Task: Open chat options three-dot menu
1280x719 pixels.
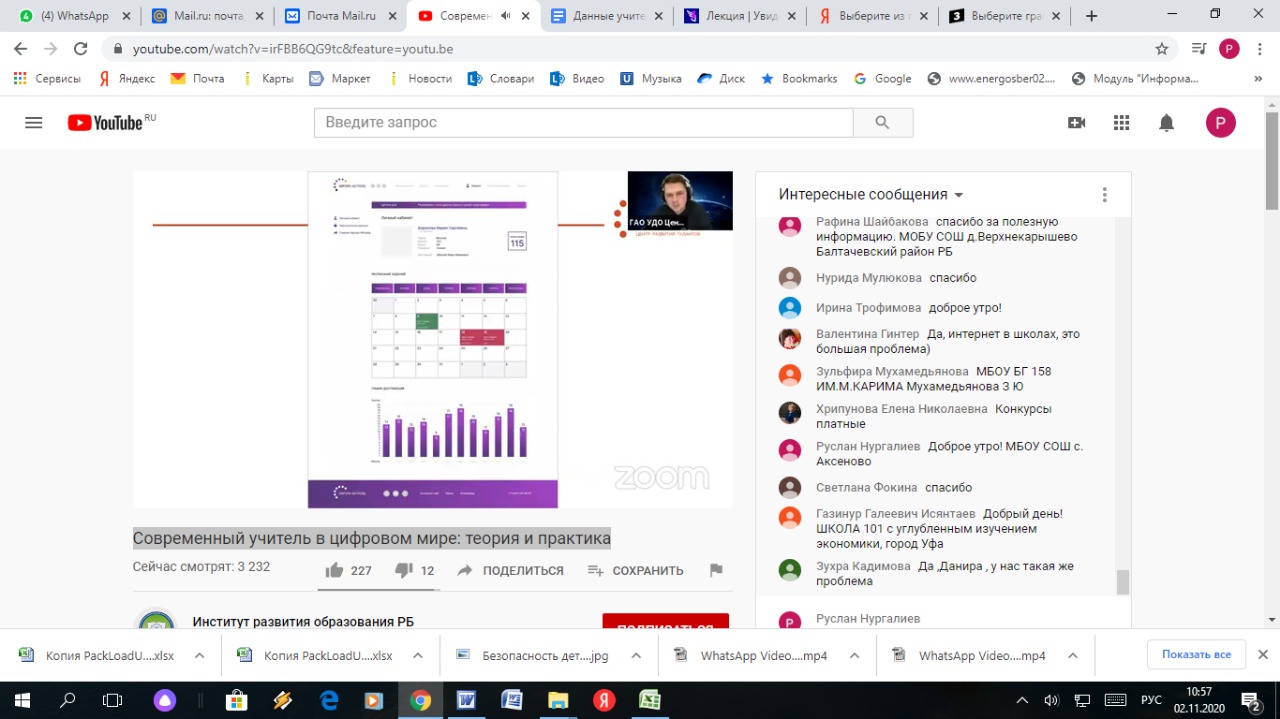Action: (1104, 195)
